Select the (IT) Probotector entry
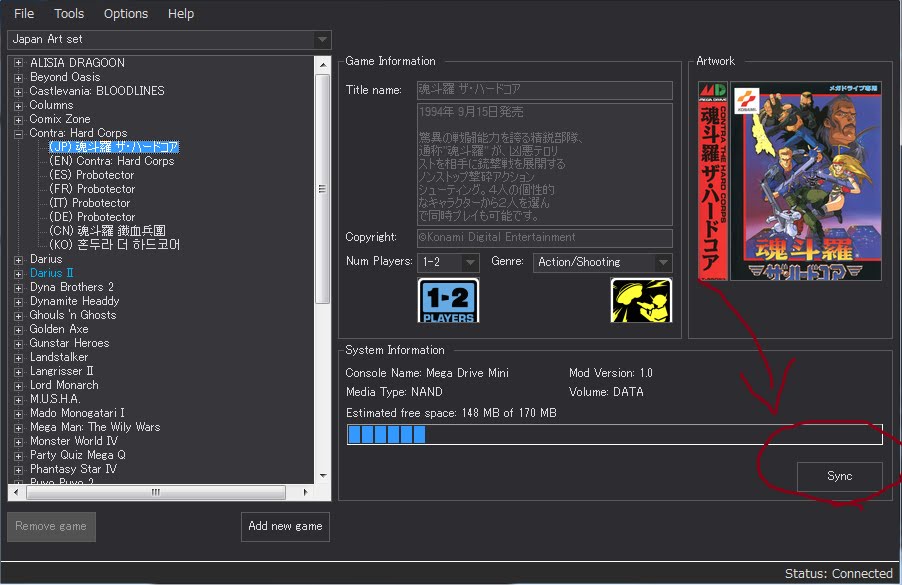The image size is (902, 585). (90, 203)
